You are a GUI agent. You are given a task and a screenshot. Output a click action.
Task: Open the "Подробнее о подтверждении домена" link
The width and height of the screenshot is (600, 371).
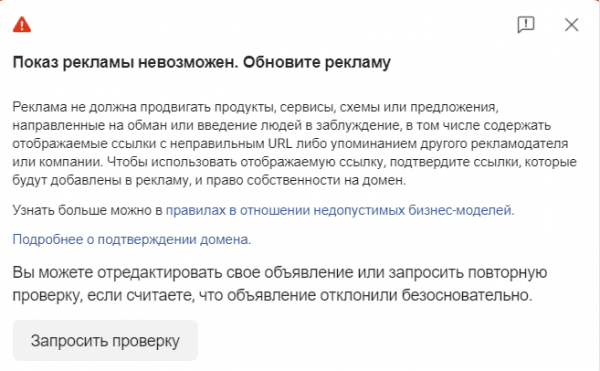[130, 239]
